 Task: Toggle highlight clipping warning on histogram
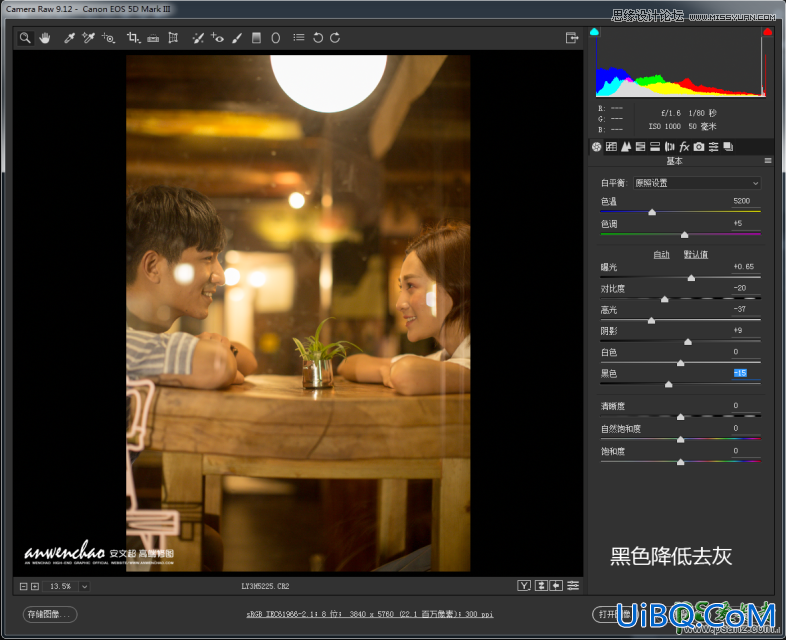pyautogui.click(x=767, y=32)
